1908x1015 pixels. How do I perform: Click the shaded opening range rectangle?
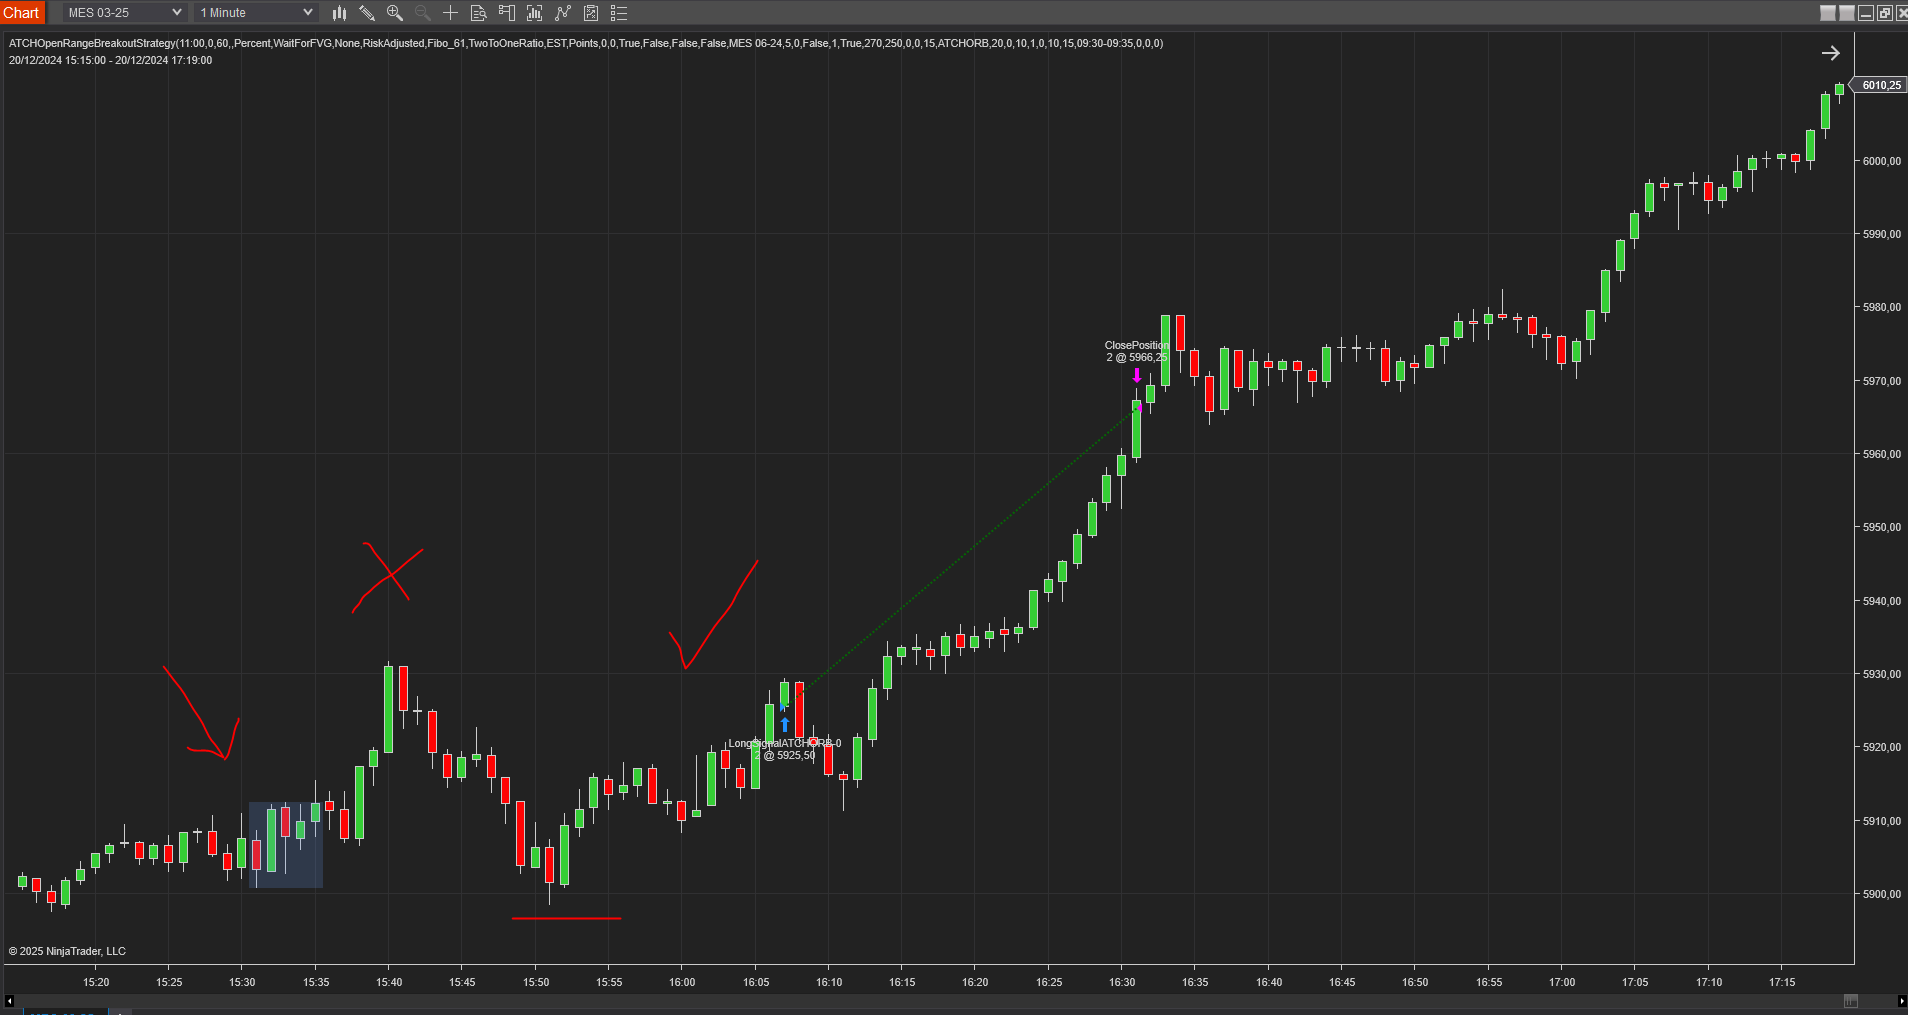286,844
